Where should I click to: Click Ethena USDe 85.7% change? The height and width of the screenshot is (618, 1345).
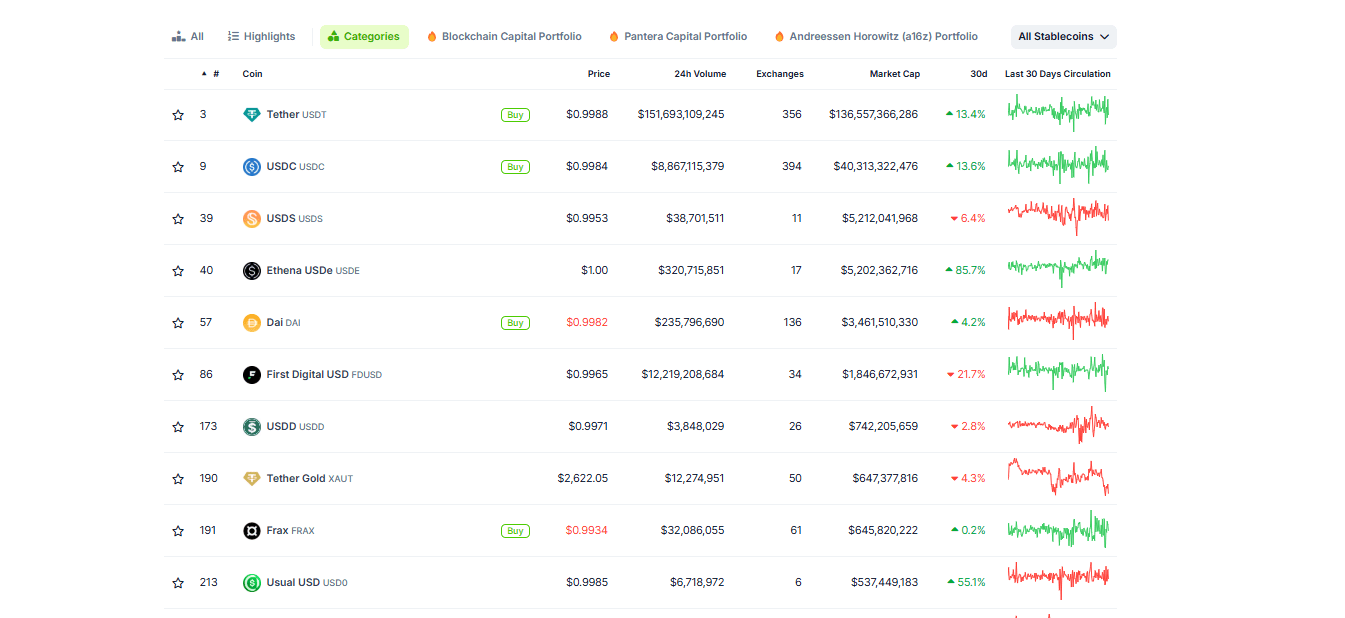(x=965, y=271)
